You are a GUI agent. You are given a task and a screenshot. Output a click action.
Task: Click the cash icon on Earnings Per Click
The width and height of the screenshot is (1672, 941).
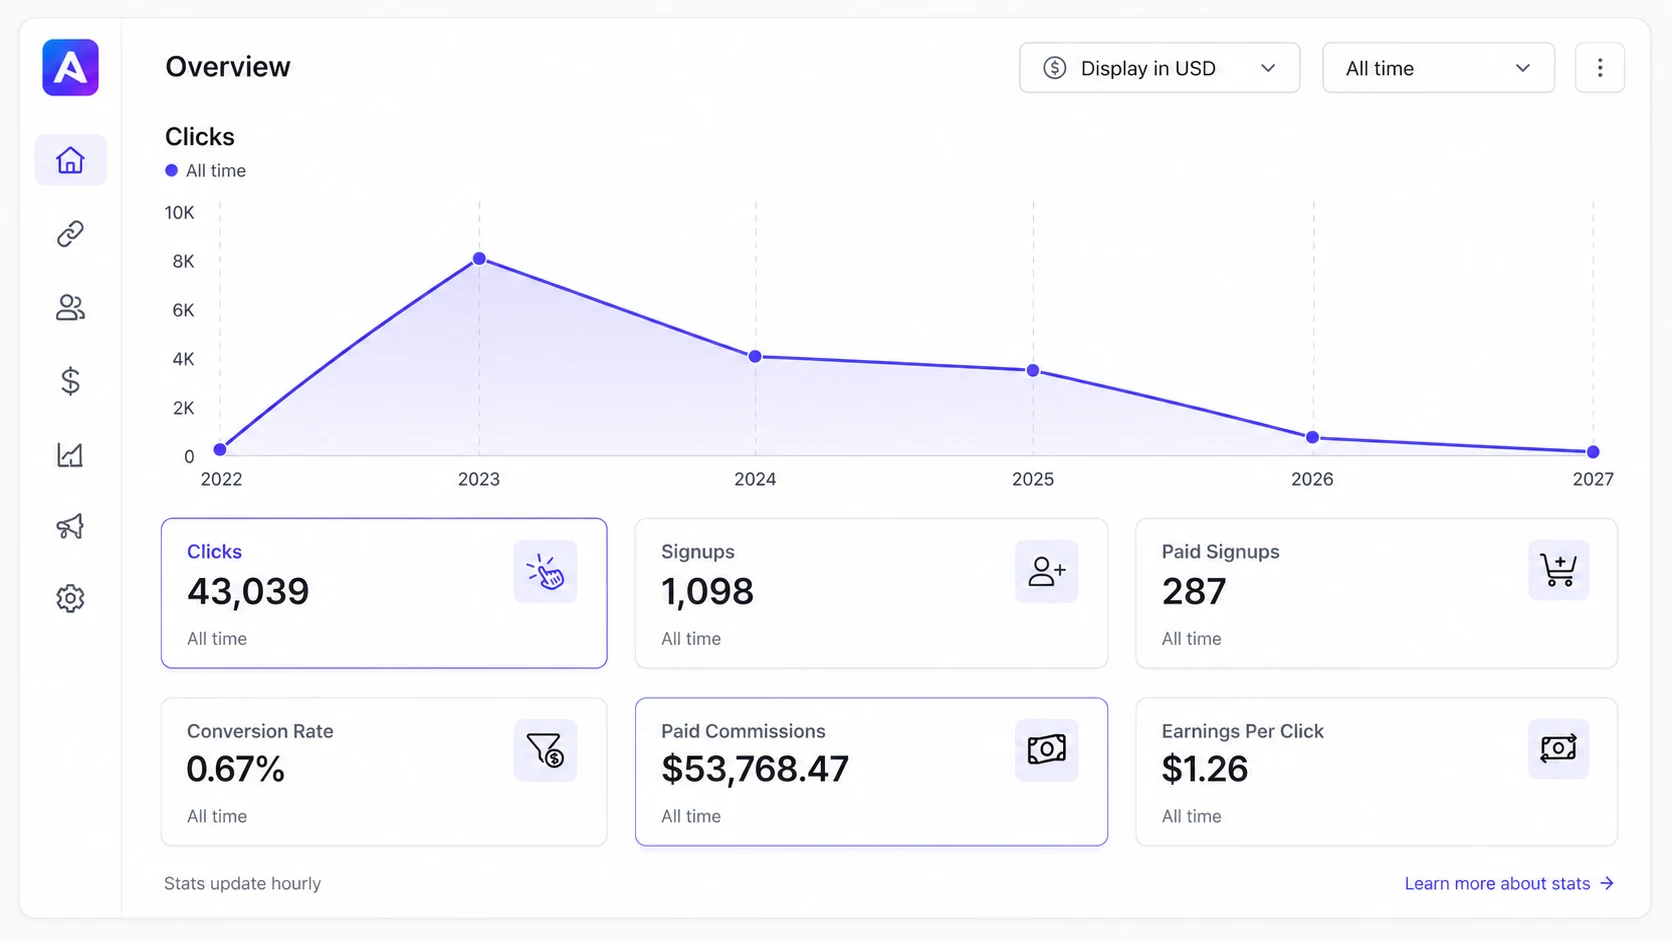click(1558, 748)
